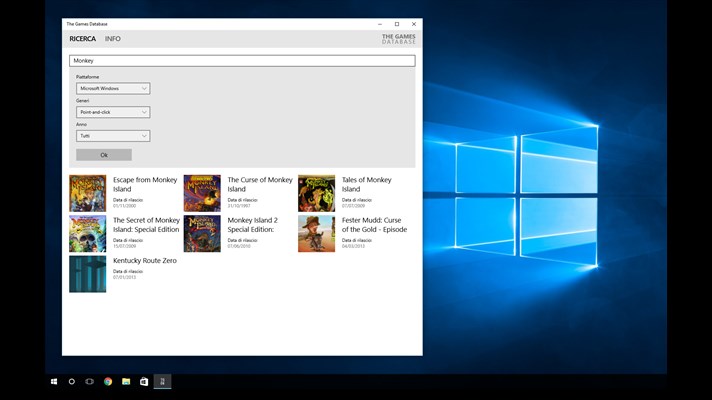The image size is (712, 400).
Task: Select the title The Curse of Monkey Island
Action: click(x=260, y=184)
